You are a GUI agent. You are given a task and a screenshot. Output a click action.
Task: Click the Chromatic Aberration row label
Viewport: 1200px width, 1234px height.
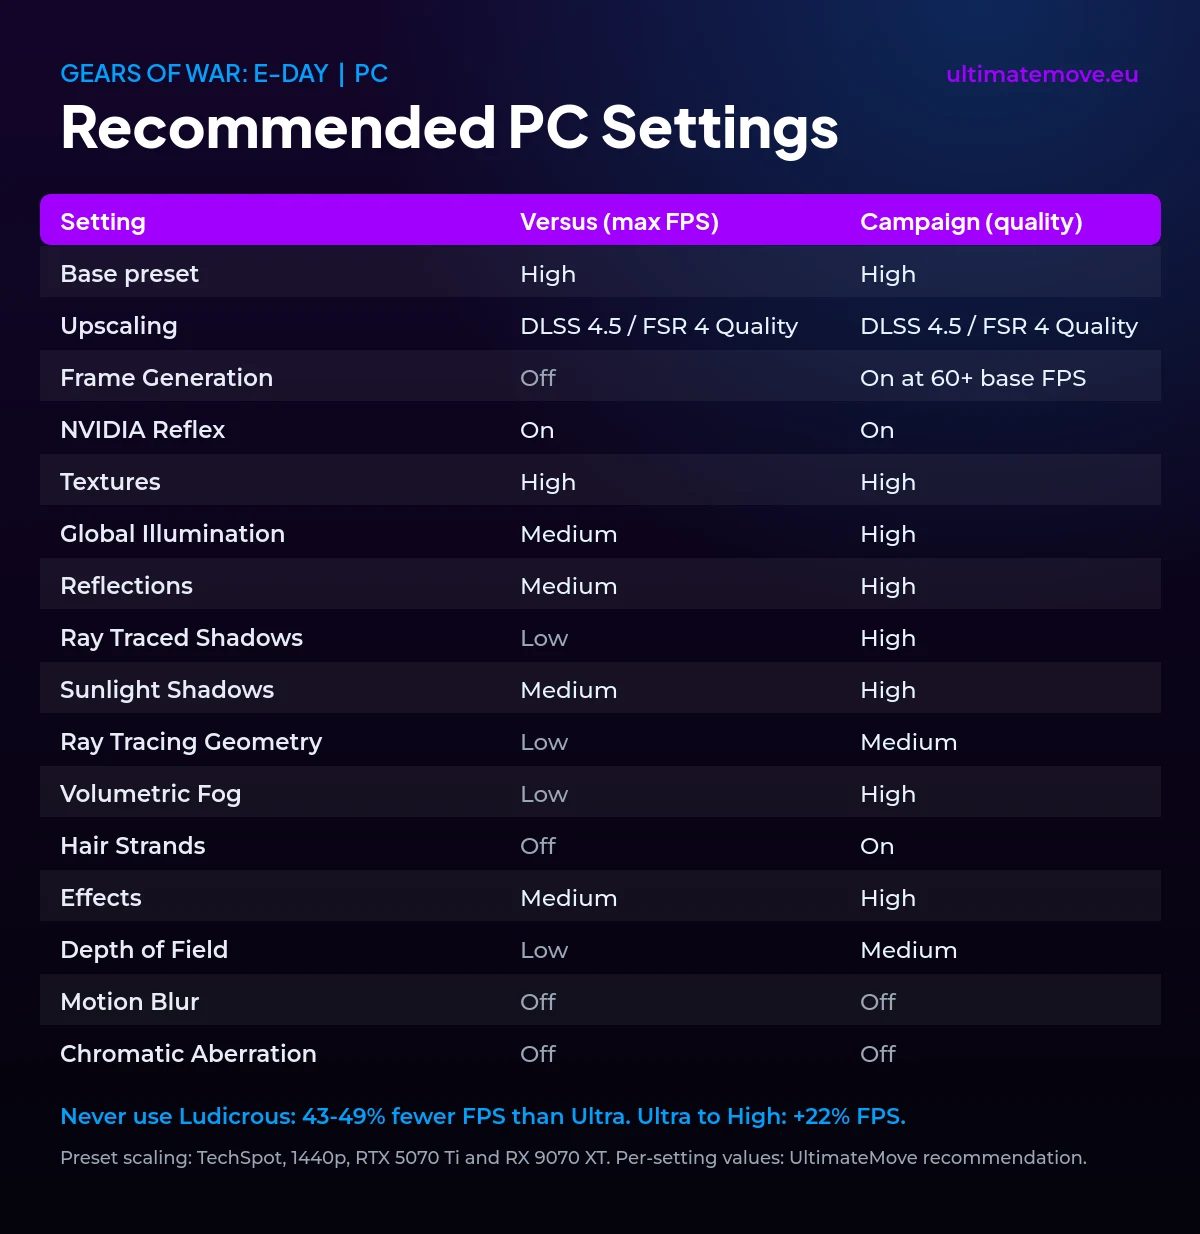188,1054
